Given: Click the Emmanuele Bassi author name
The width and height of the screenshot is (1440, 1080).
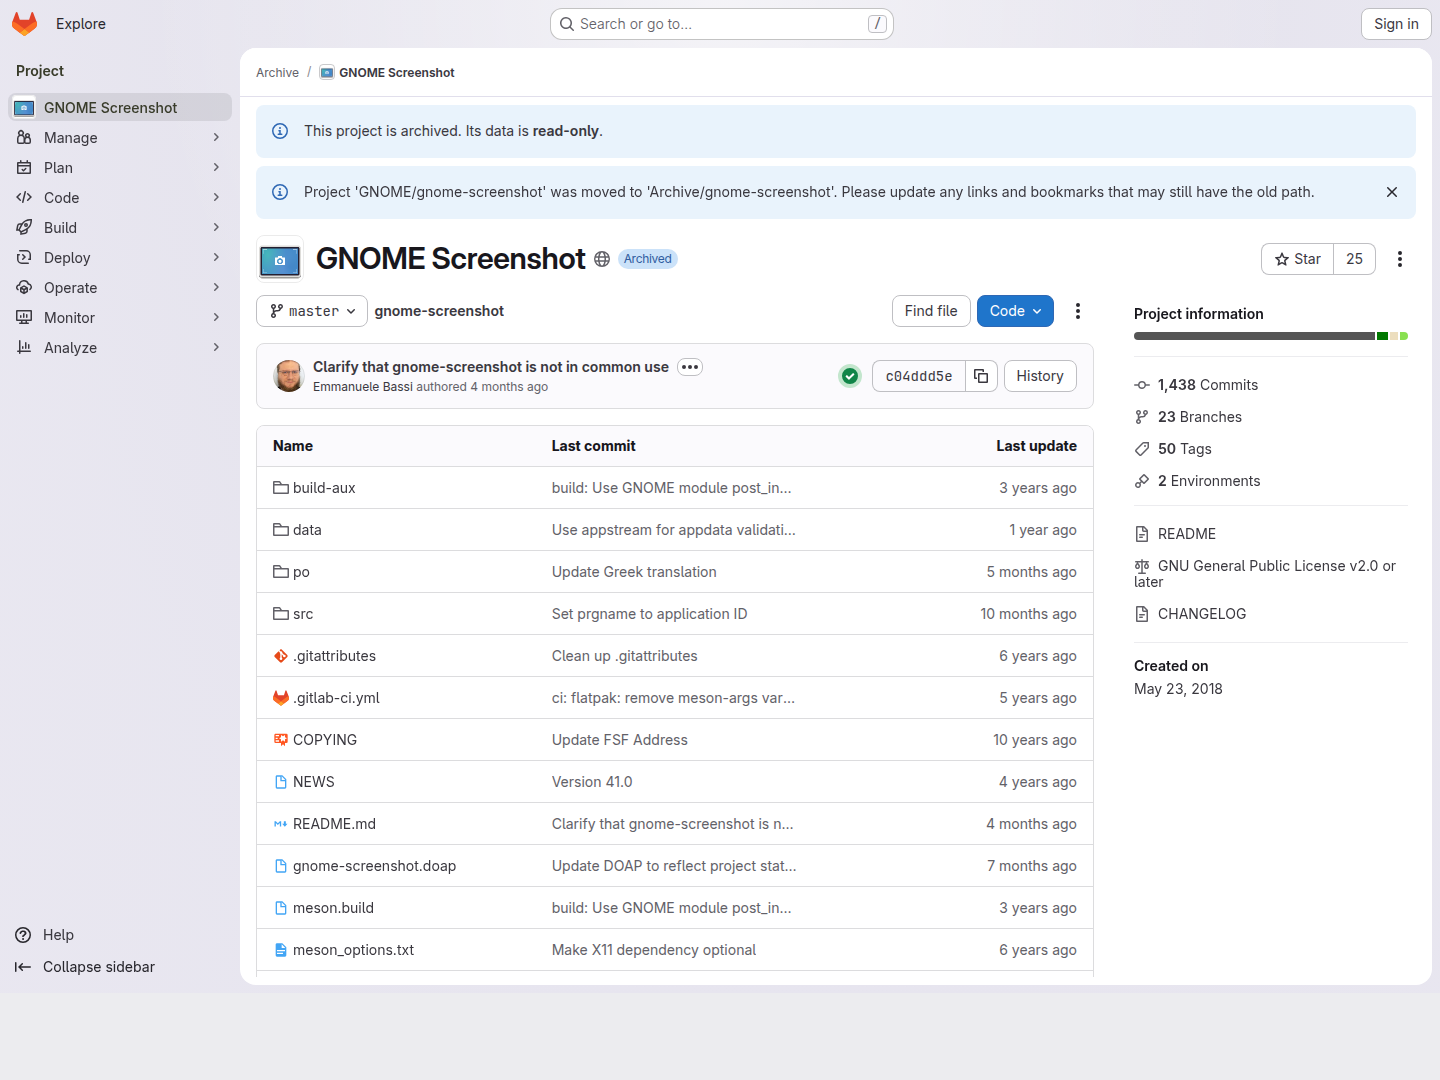Looking at the screenshot, I should [363, 387].
